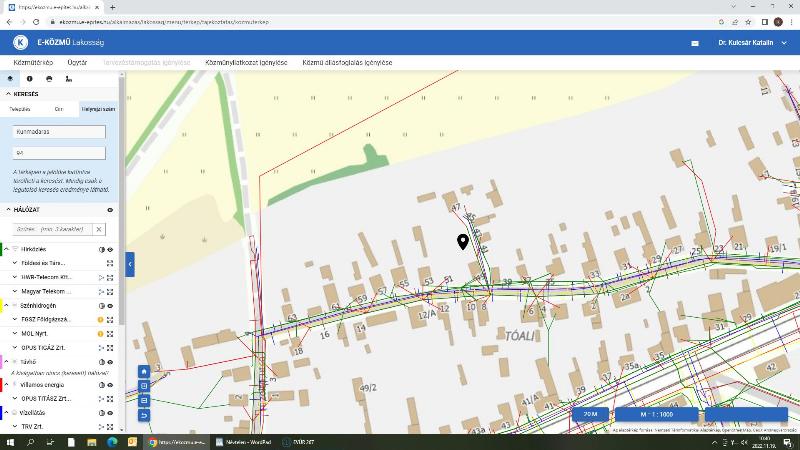Toggle eye visibility for Távhő layer

point(110,362)
